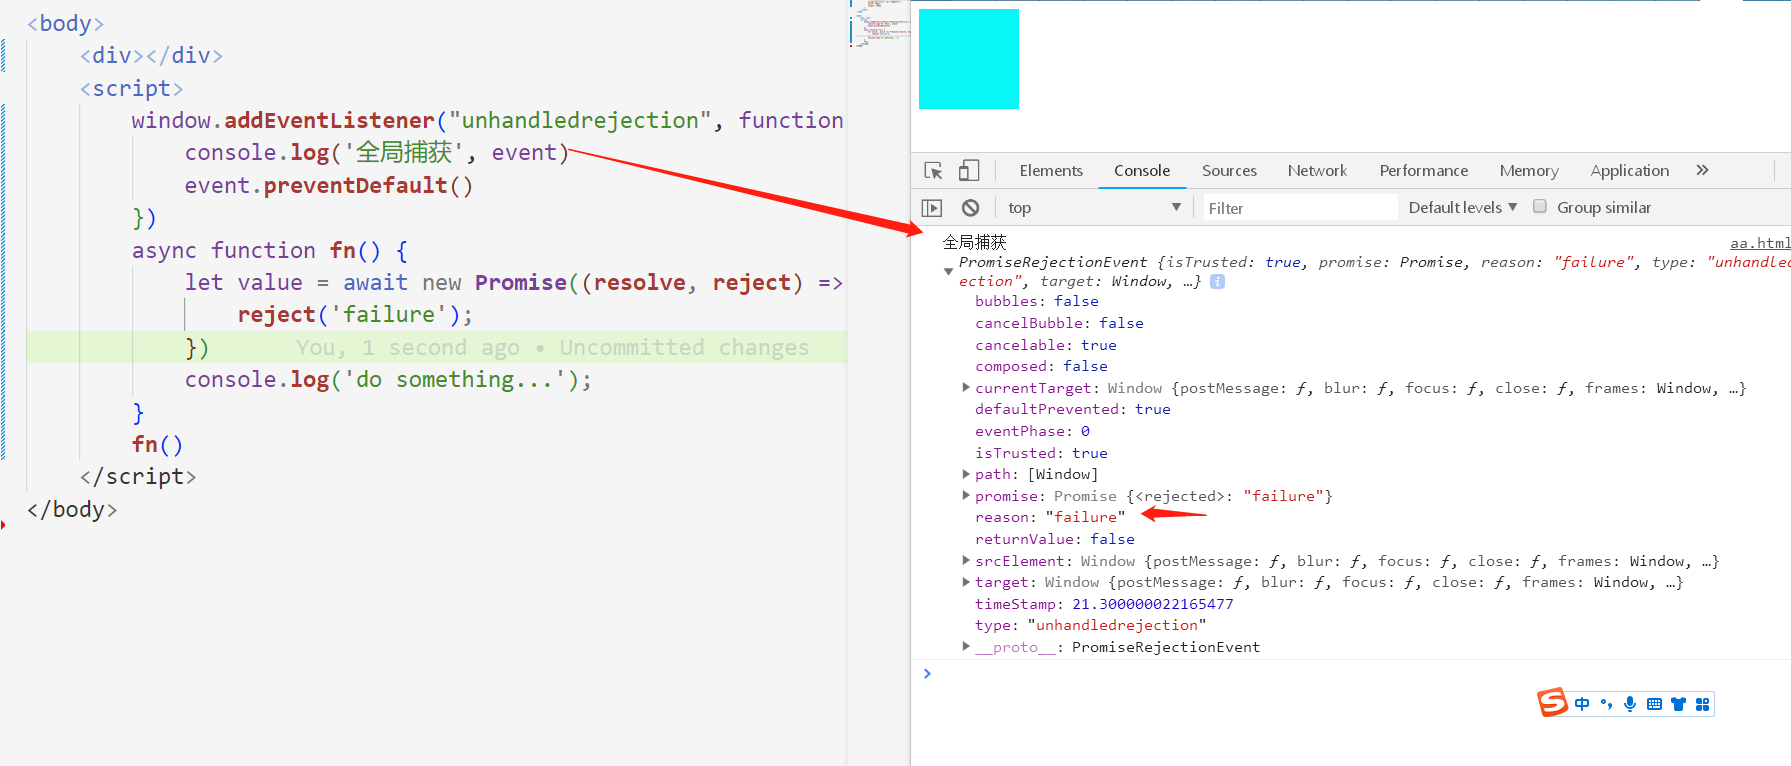This screenshot has height=766, width=1791.
Task: Click the returnValue: false row
Action: click(x=1055, y=539)
